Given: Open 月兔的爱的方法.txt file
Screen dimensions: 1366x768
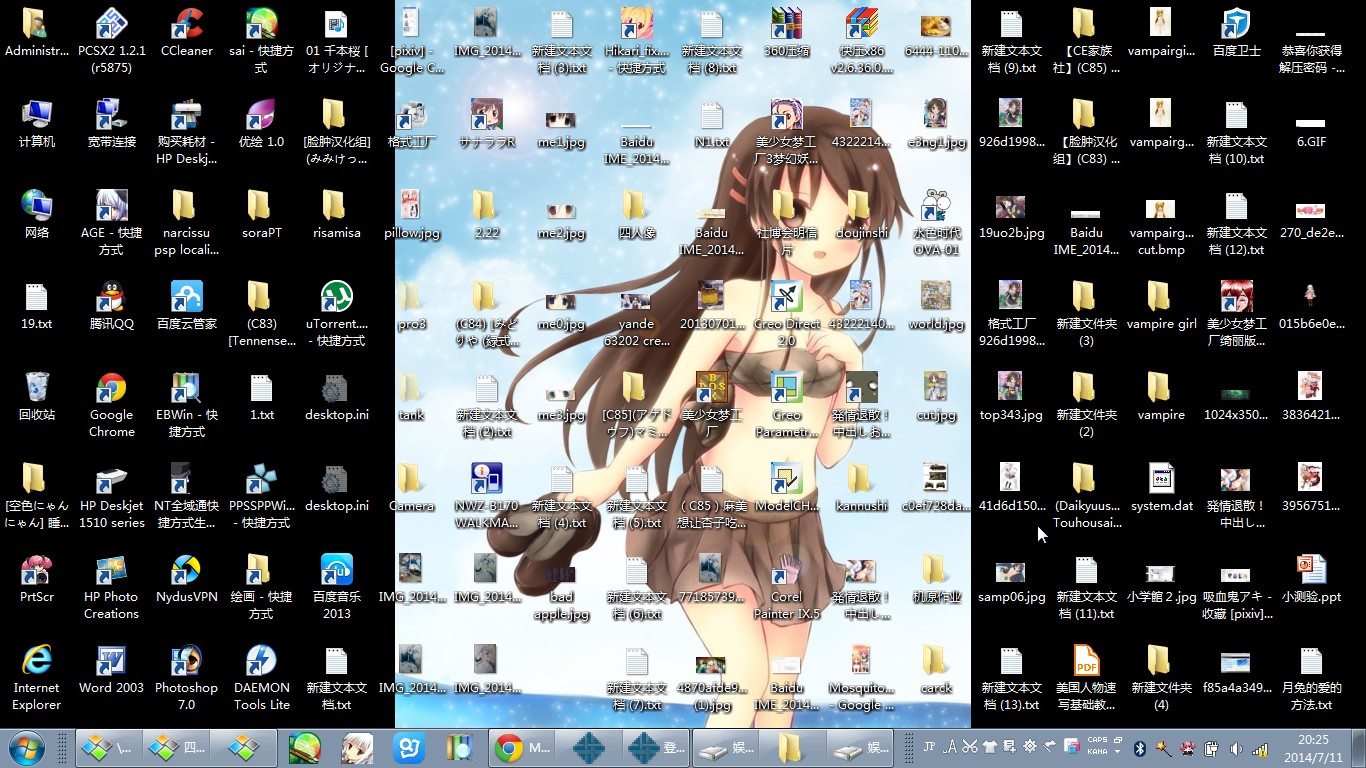Looking at the screenshot, I should [x=1311, y=660].
